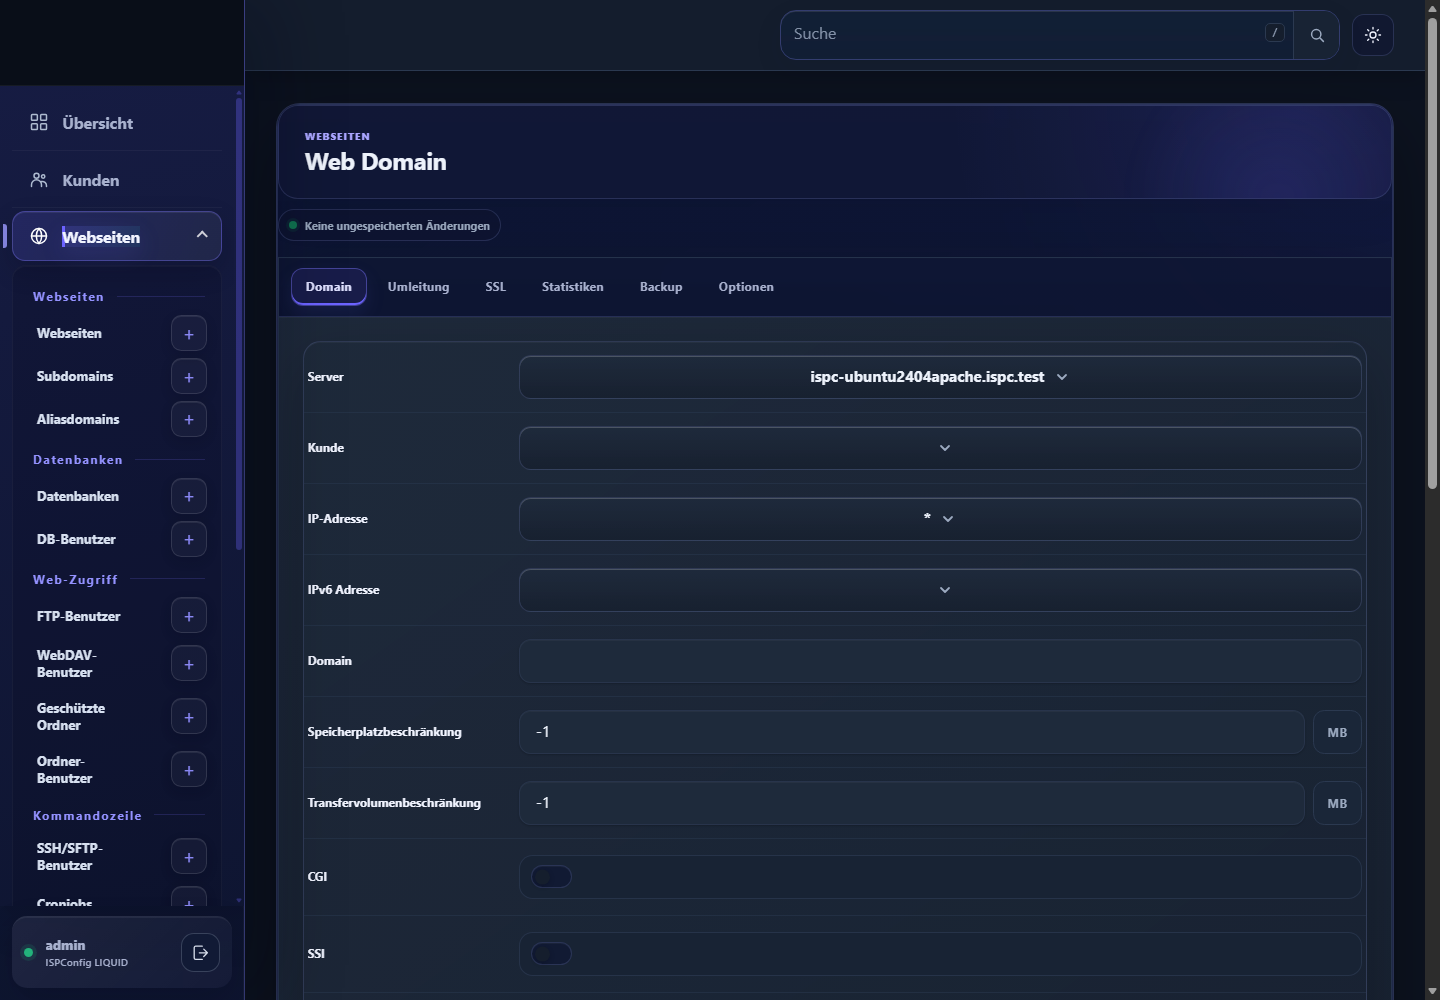Click the Domain input field
Screen dimensions: 1440x1000
[x=940, y=661]
